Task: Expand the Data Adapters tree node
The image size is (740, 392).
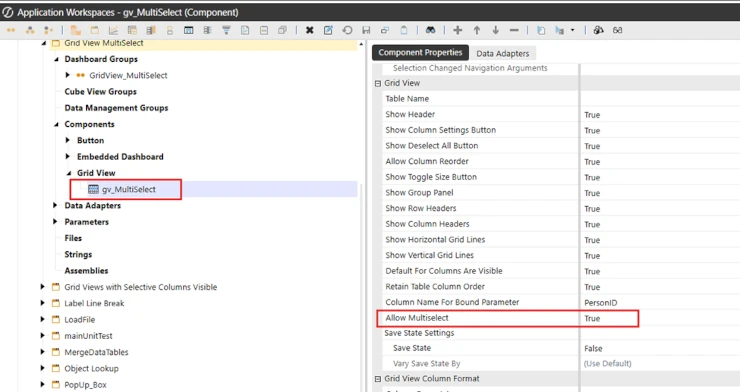Action: point(55,205)
